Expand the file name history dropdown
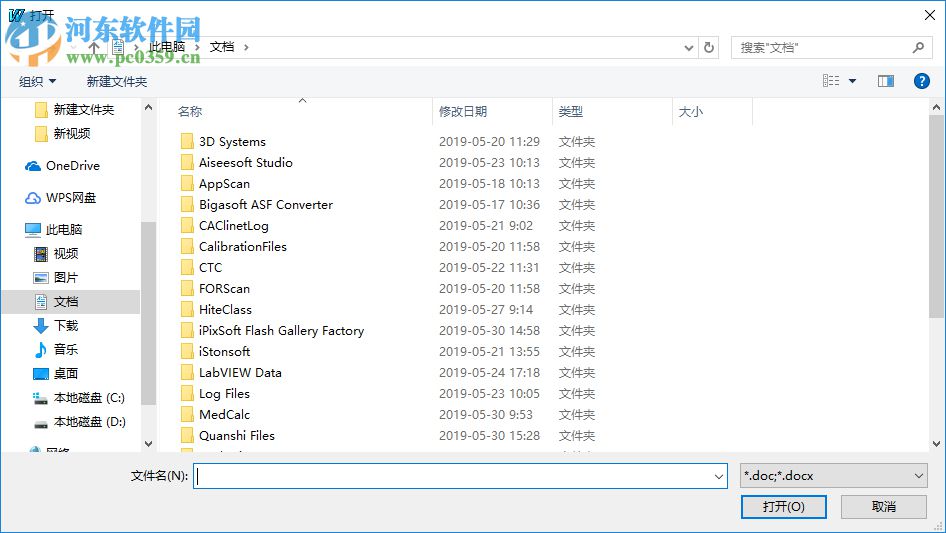Viewport: 946px width, 533px height. pyautogui.click(x=719, y=476)
